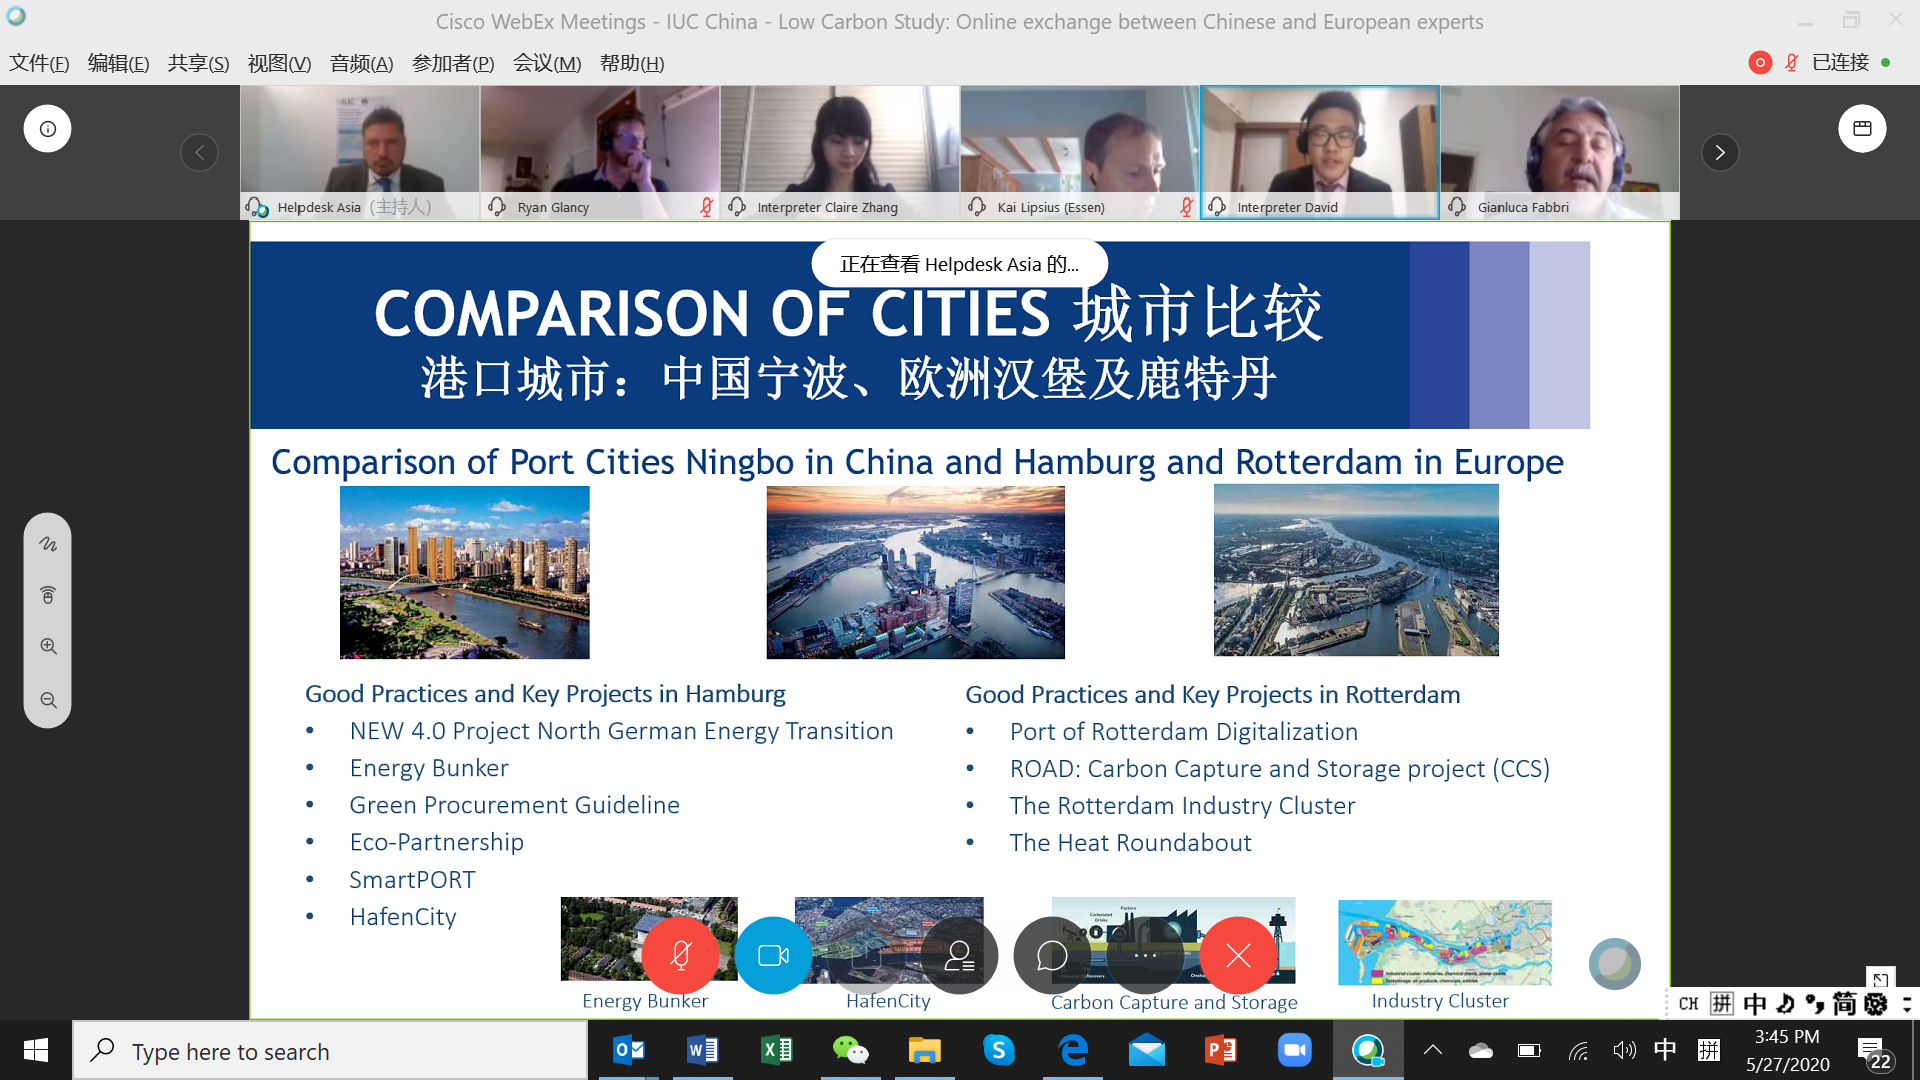Open more options ellipsis button
This screenshot has height=1080, width=1920.
tap(1145, 956)
